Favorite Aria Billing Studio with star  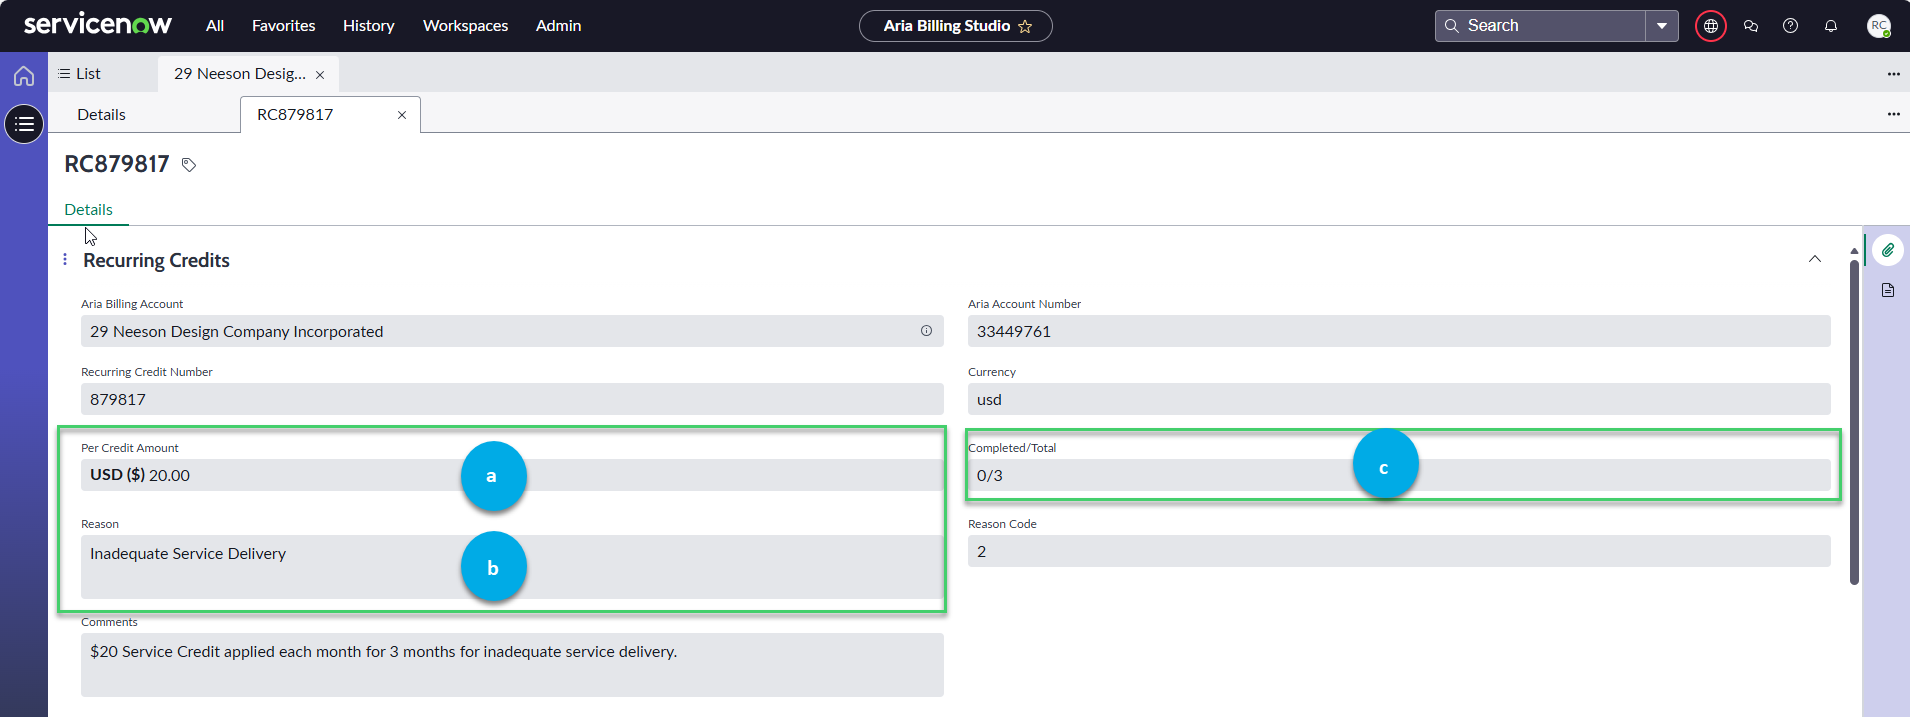coord(1025,26)
